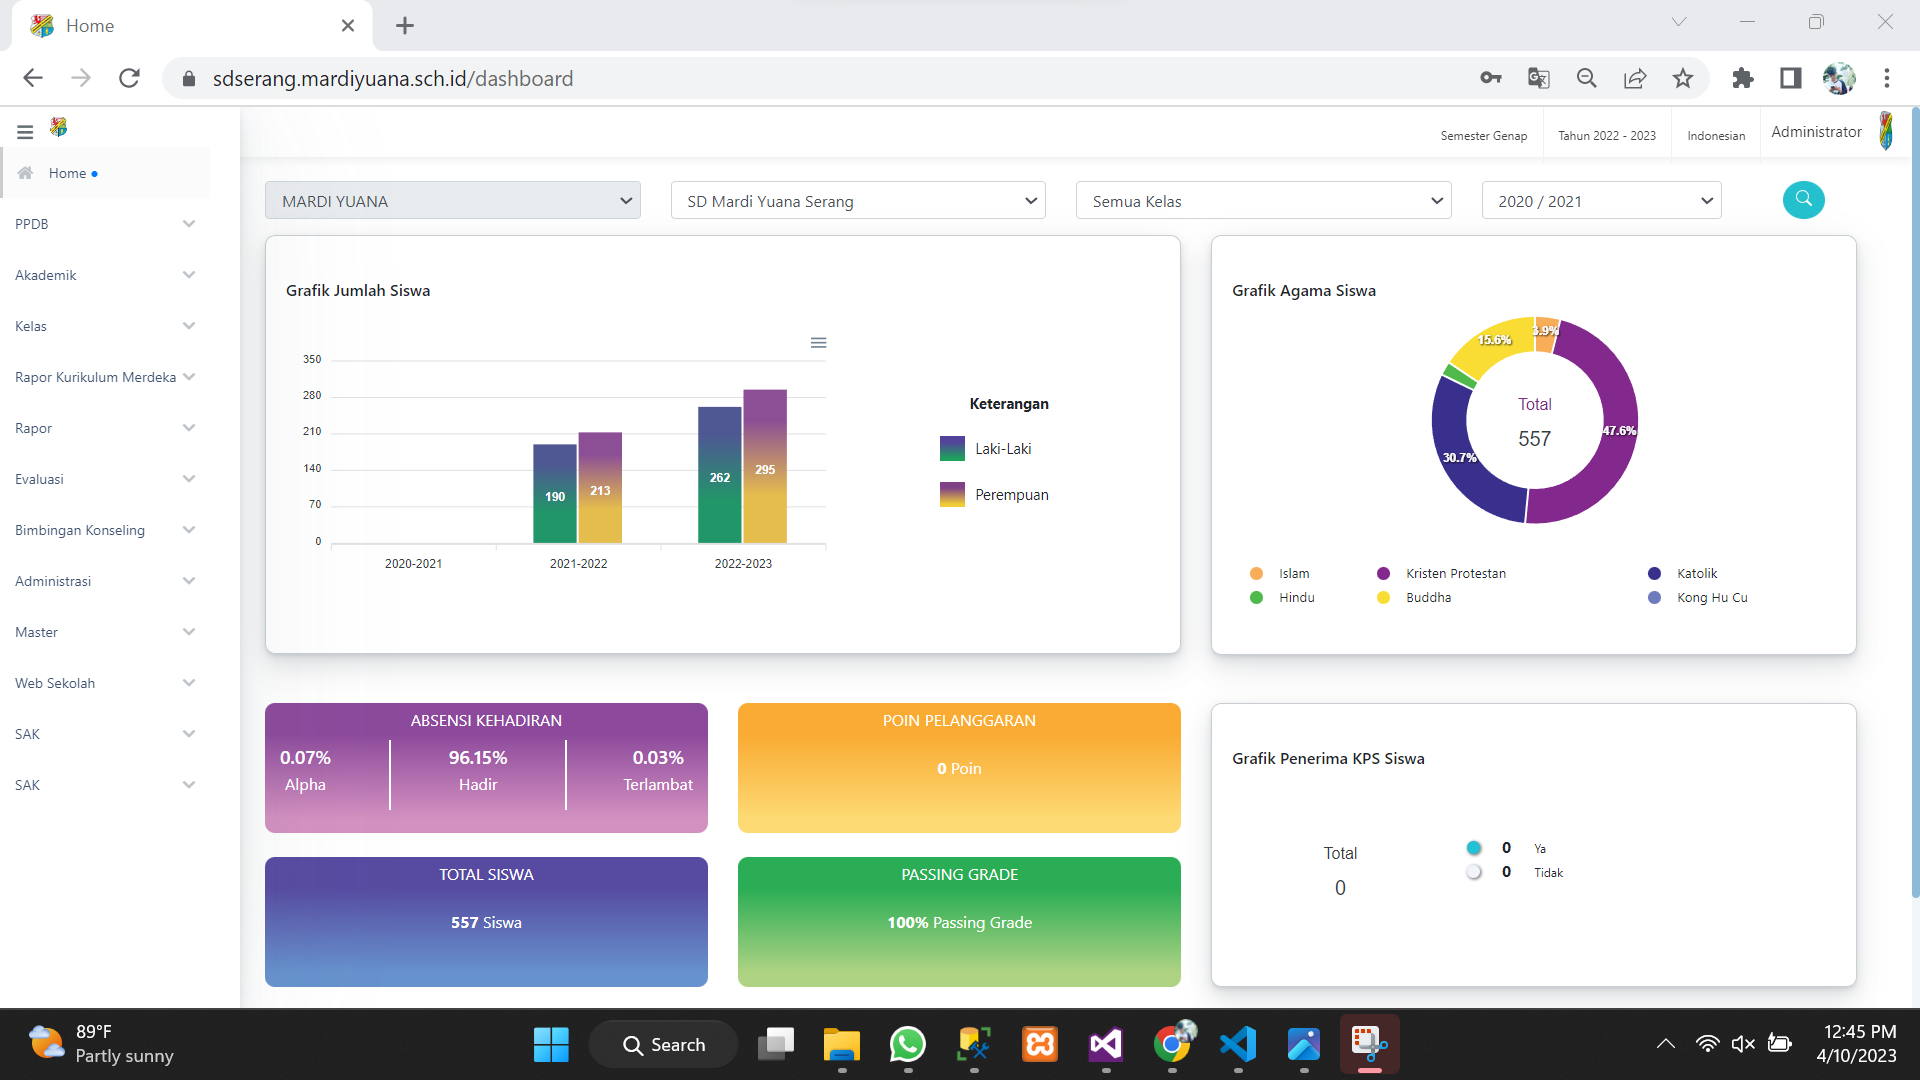Reload the page
The width and height of the screenshot is (1920, 1080).
click(129, 78)
